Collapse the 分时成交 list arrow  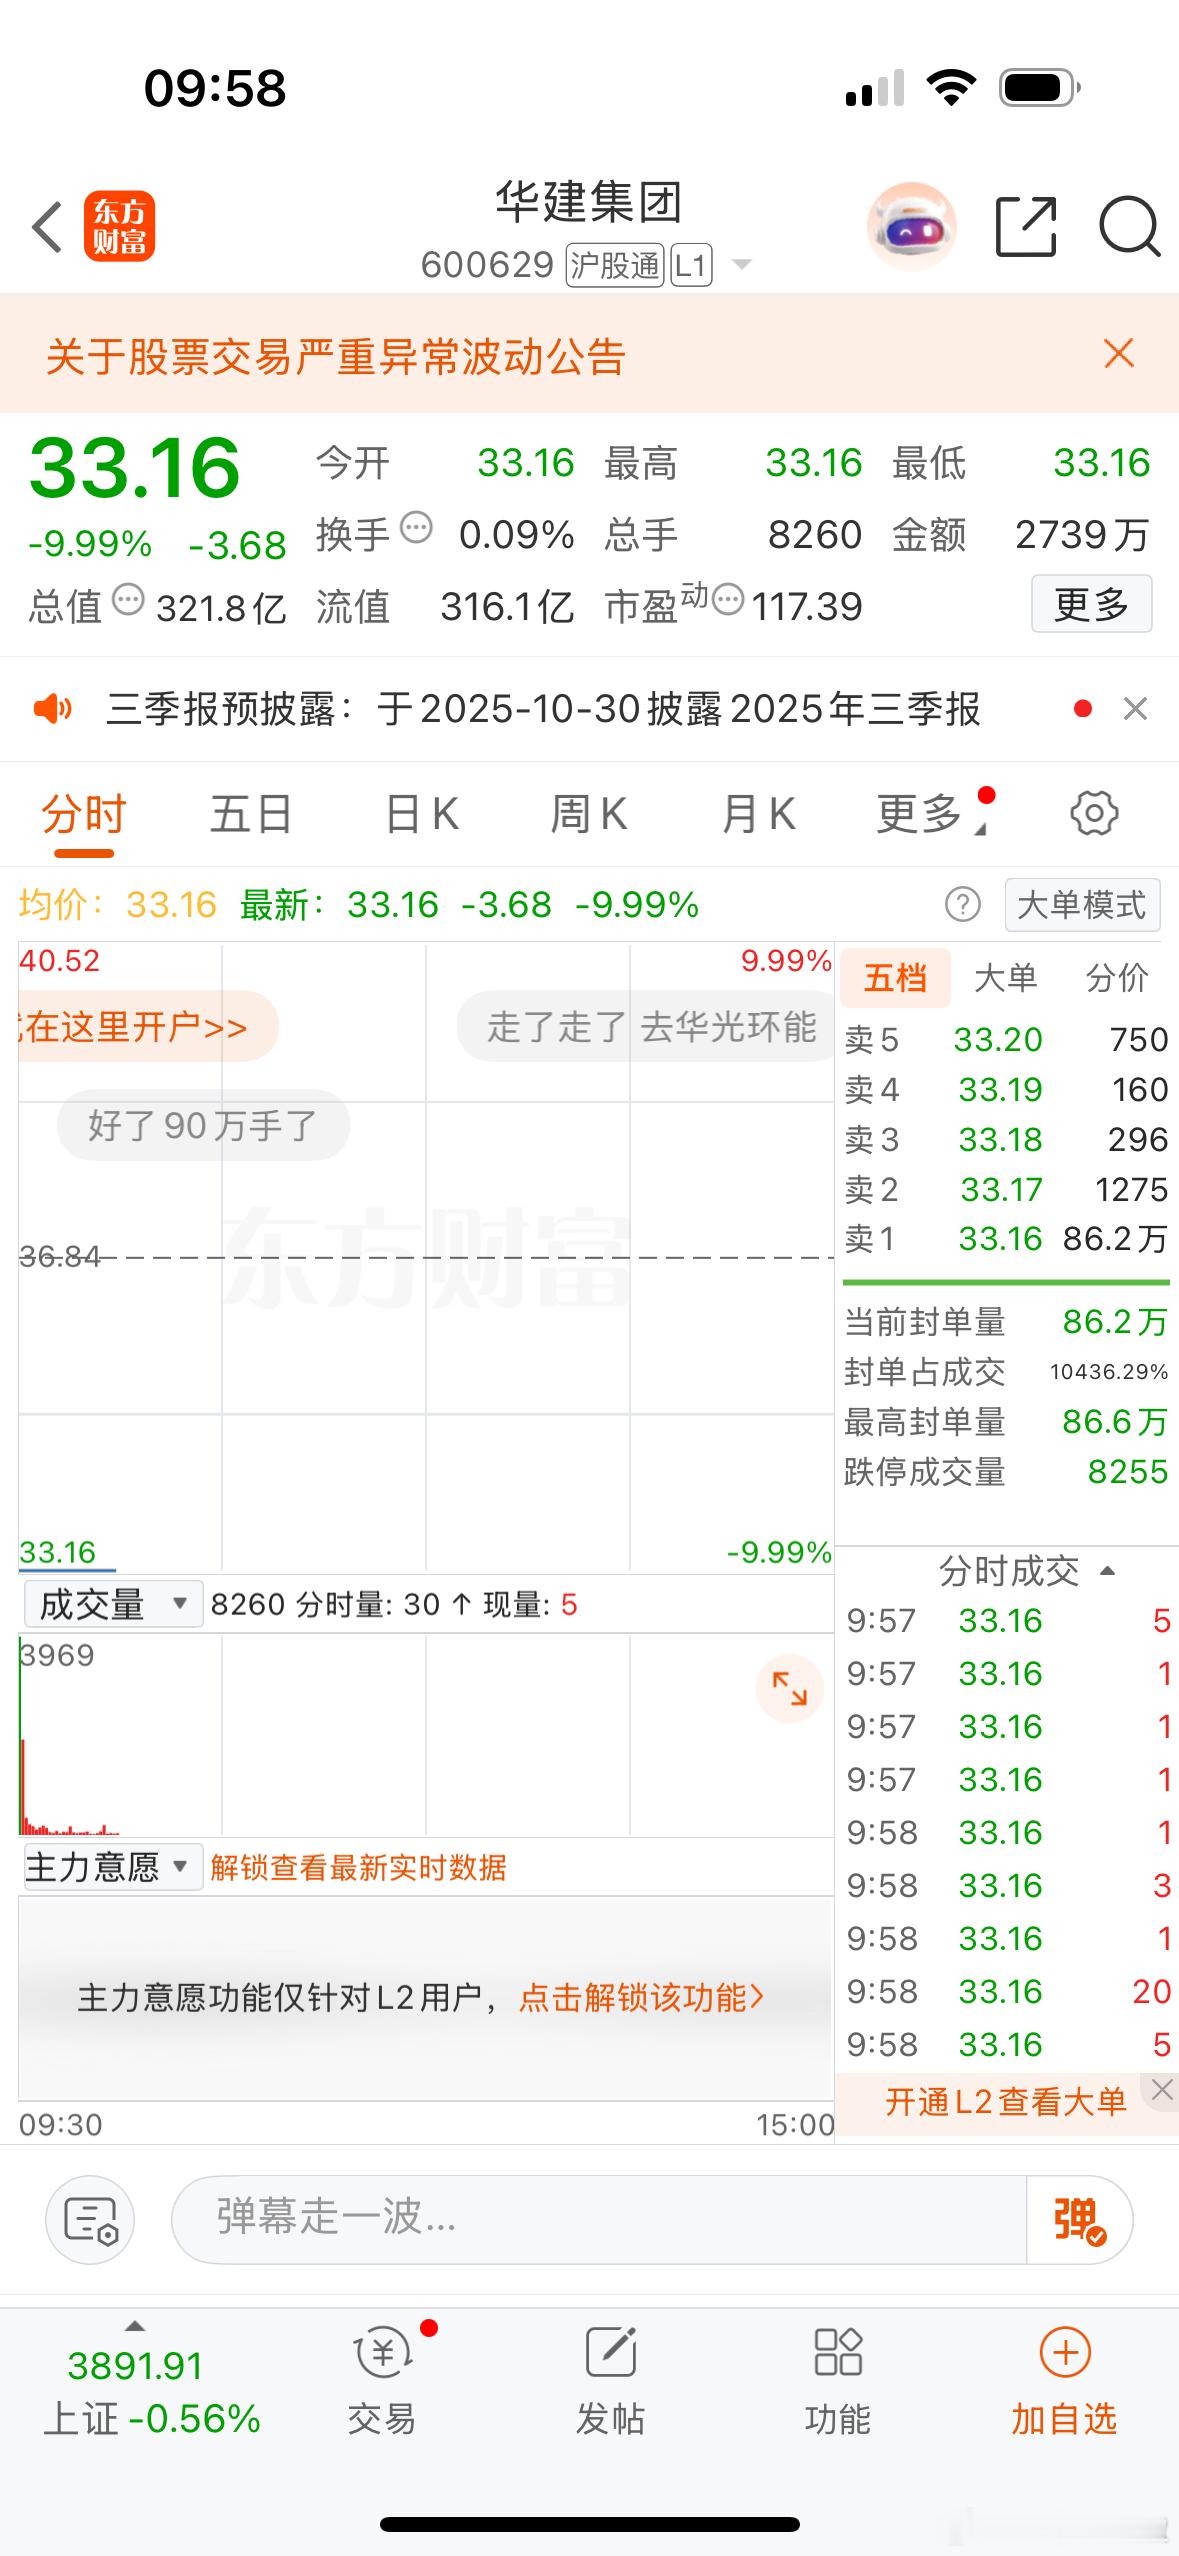(1107, 1571)
